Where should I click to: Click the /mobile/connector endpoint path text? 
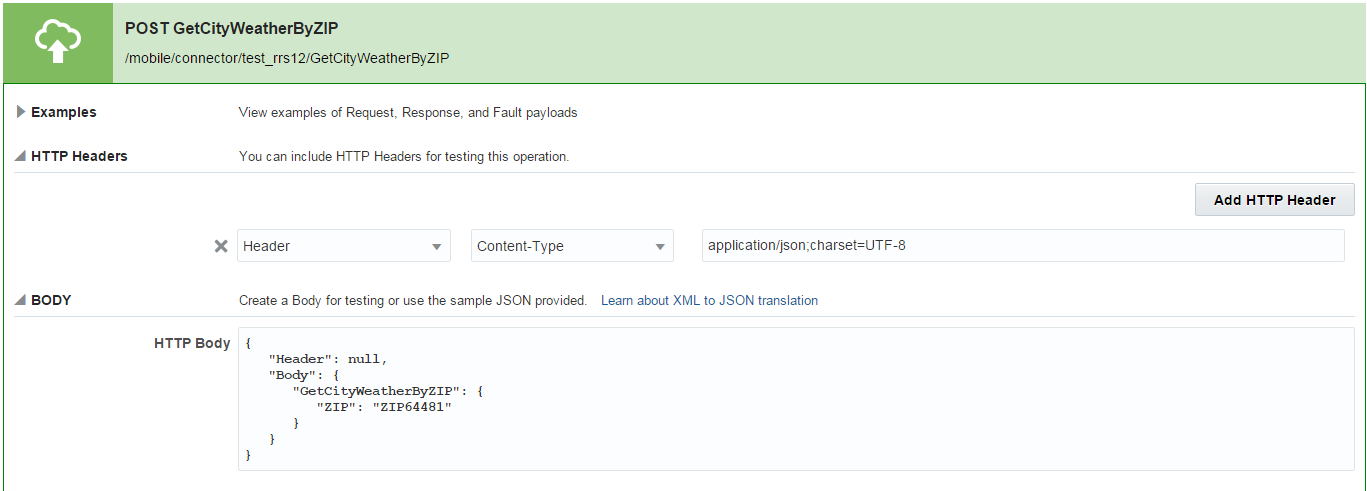point(287,58)
